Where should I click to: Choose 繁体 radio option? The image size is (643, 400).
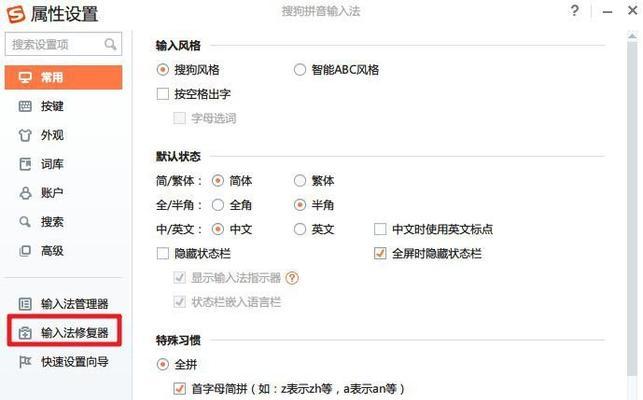coord(300,181)
